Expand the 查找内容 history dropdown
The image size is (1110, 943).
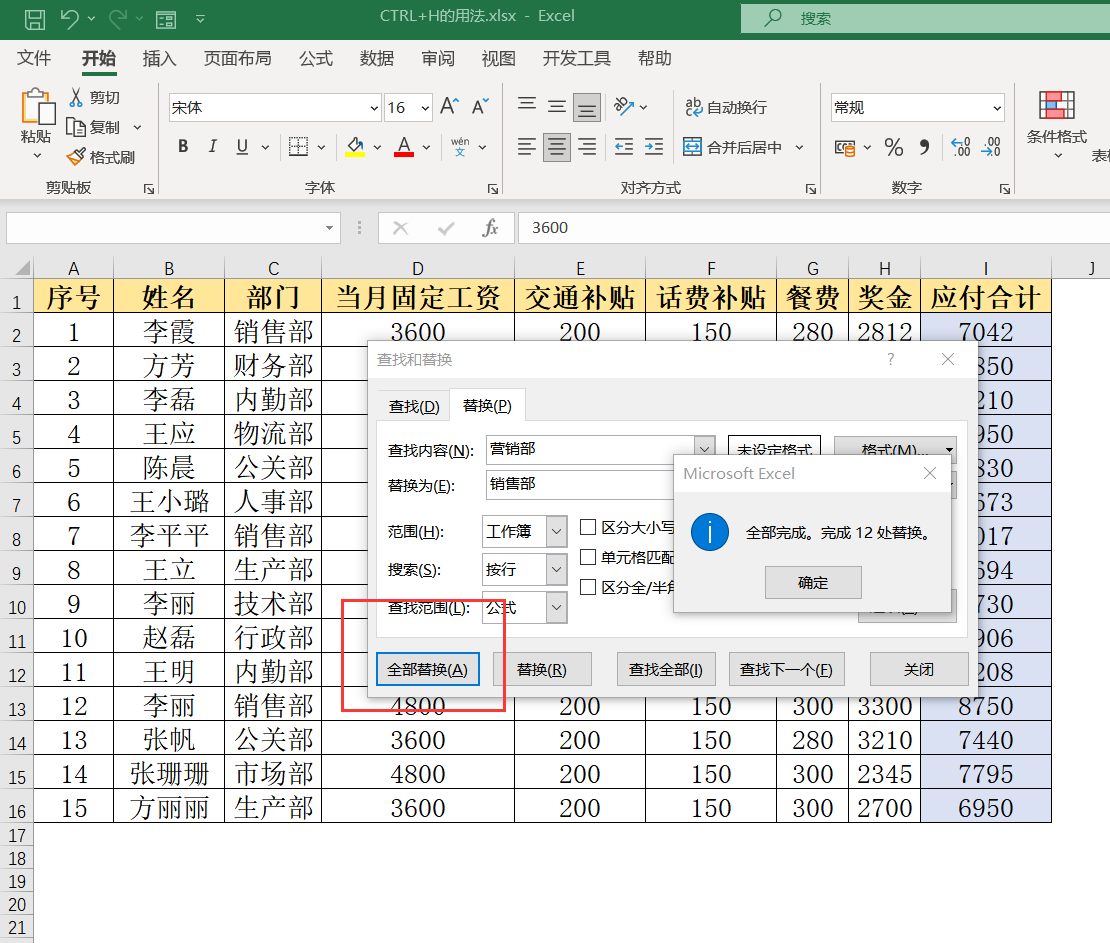coord(704,449)
